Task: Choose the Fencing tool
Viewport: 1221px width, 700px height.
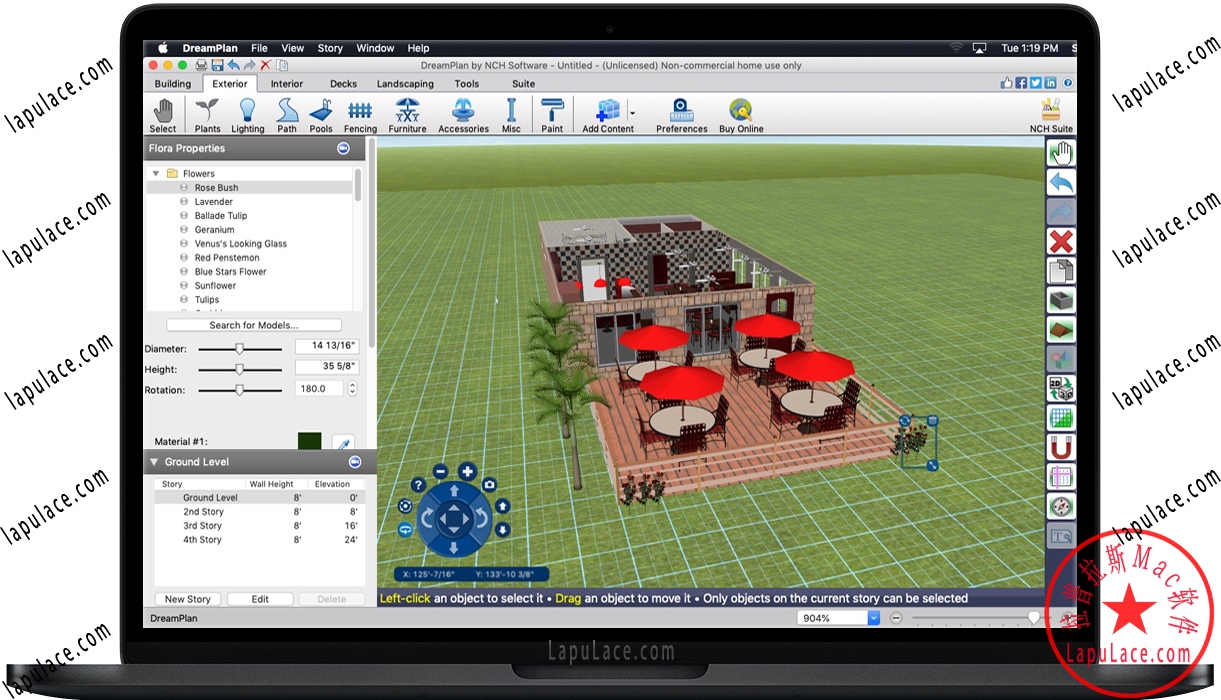Action: pyautogui.click(x=360, y=115)
